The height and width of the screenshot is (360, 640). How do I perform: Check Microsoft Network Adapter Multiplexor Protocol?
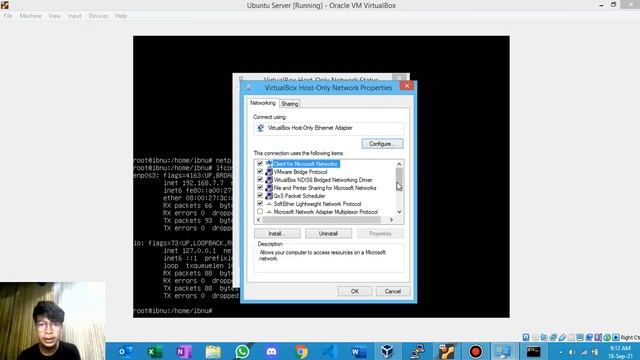260,211
